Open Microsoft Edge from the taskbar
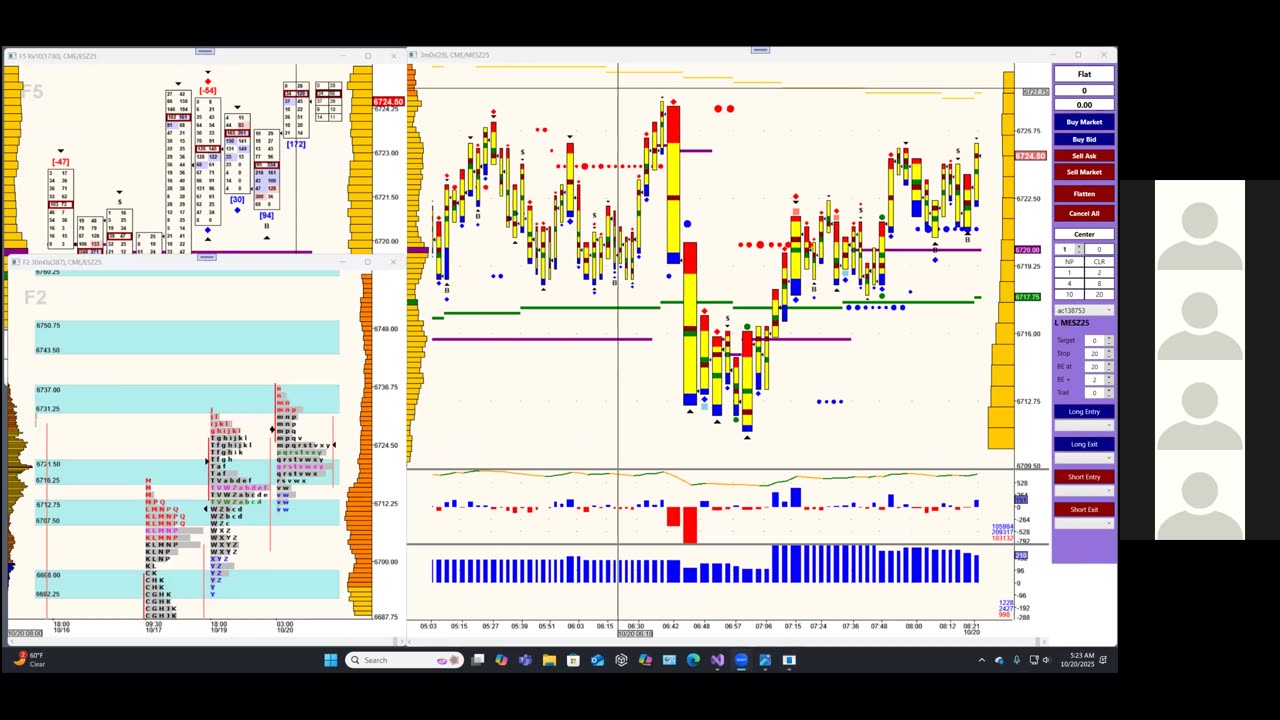 click(x=693, y=660)
